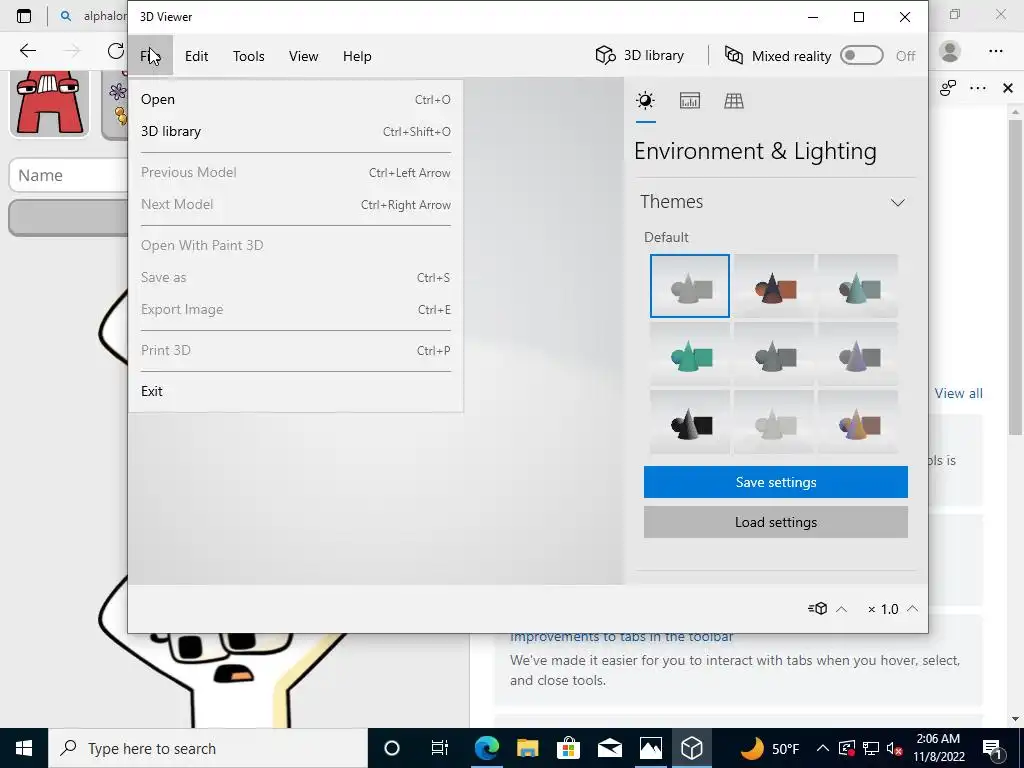This screenshot has height=768, width=1024.
Task: Open the Help menu
Action: (x=357, y=56)
